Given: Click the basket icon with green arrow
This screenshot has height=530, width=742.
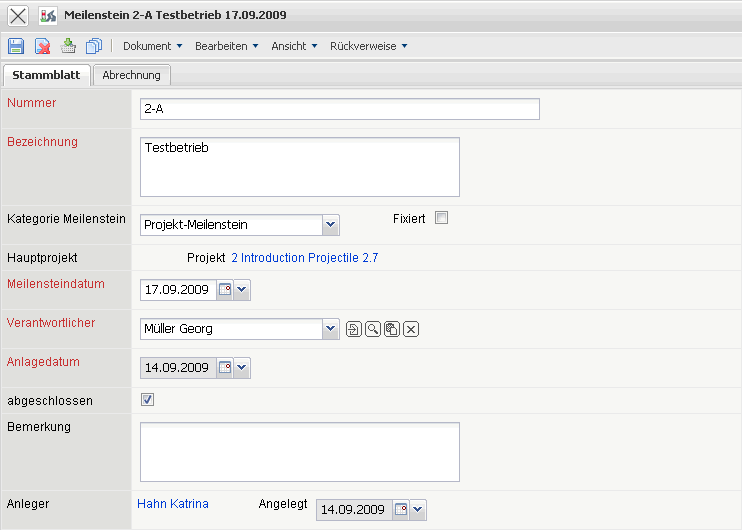Looking at the screenshot, I should (68, 46).
